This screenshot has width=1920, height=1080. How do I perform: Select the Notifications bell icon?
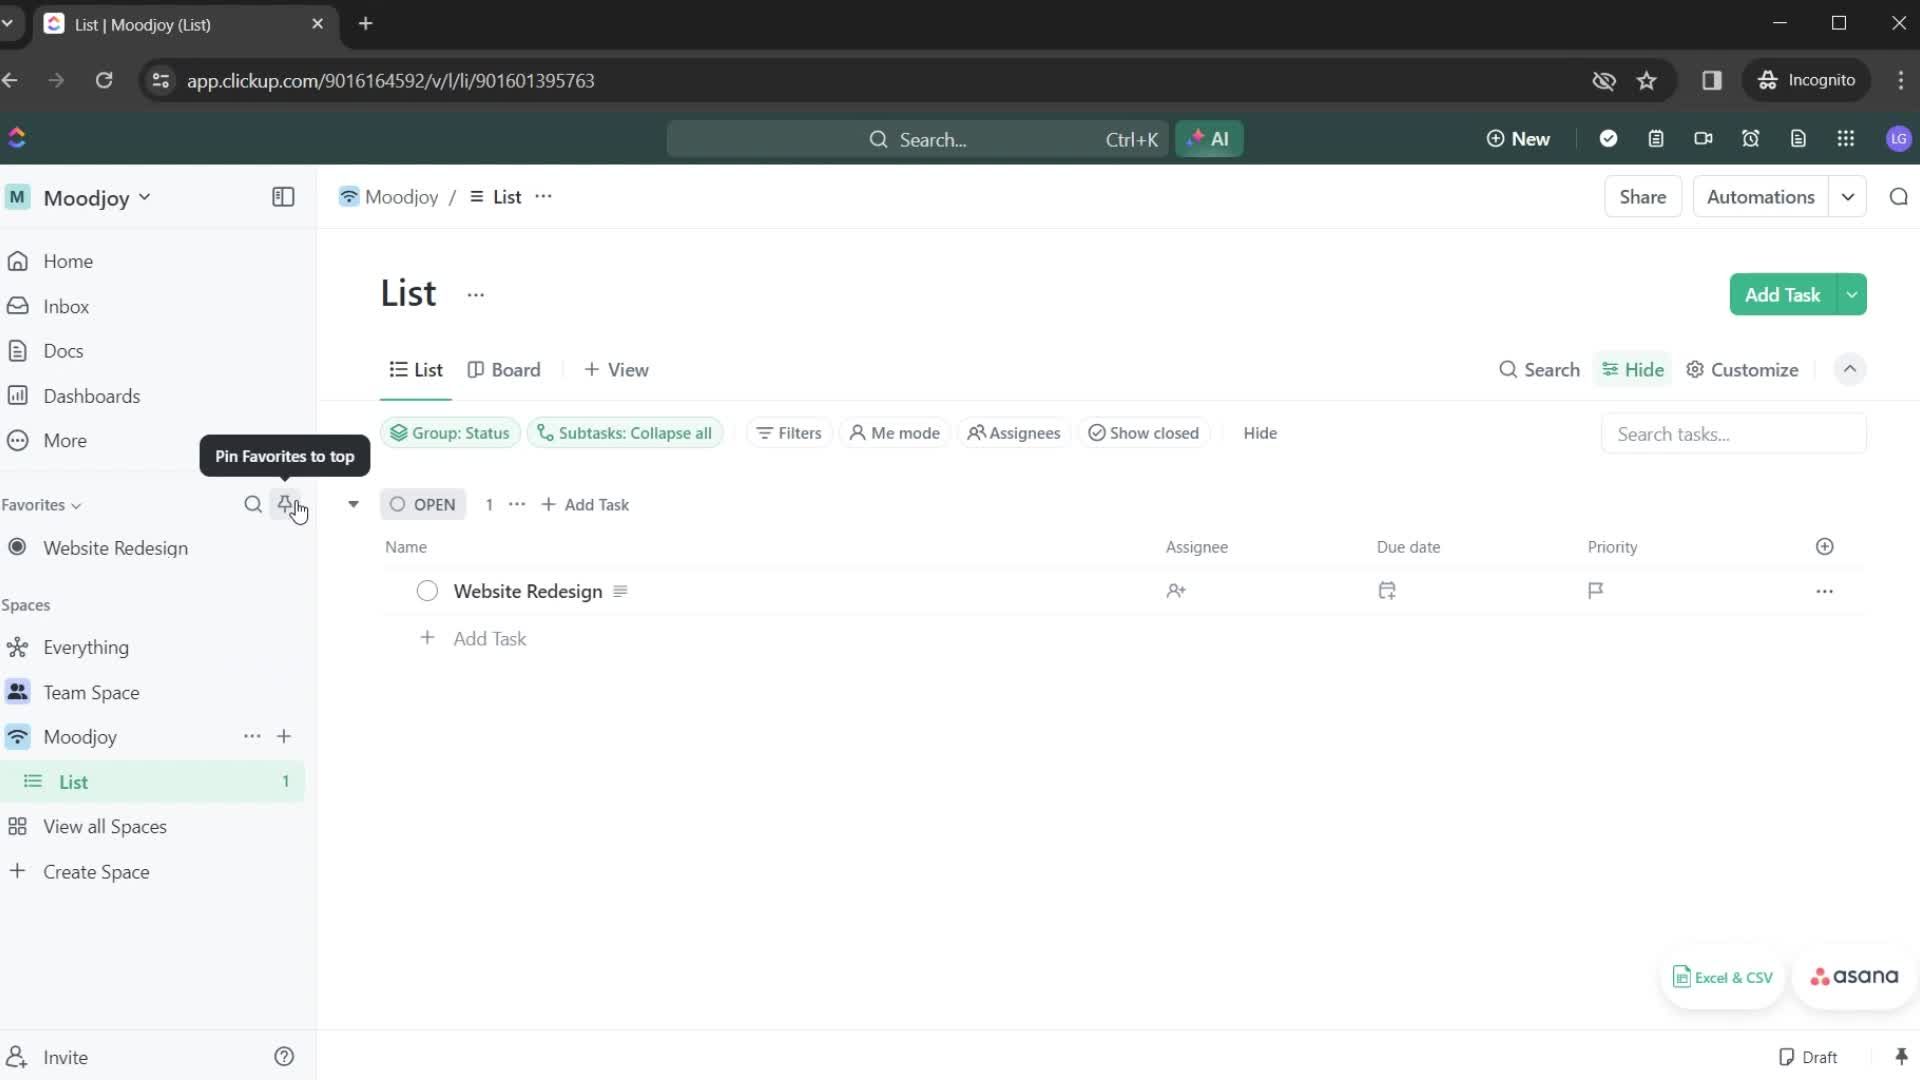[x=1753, y=138]
